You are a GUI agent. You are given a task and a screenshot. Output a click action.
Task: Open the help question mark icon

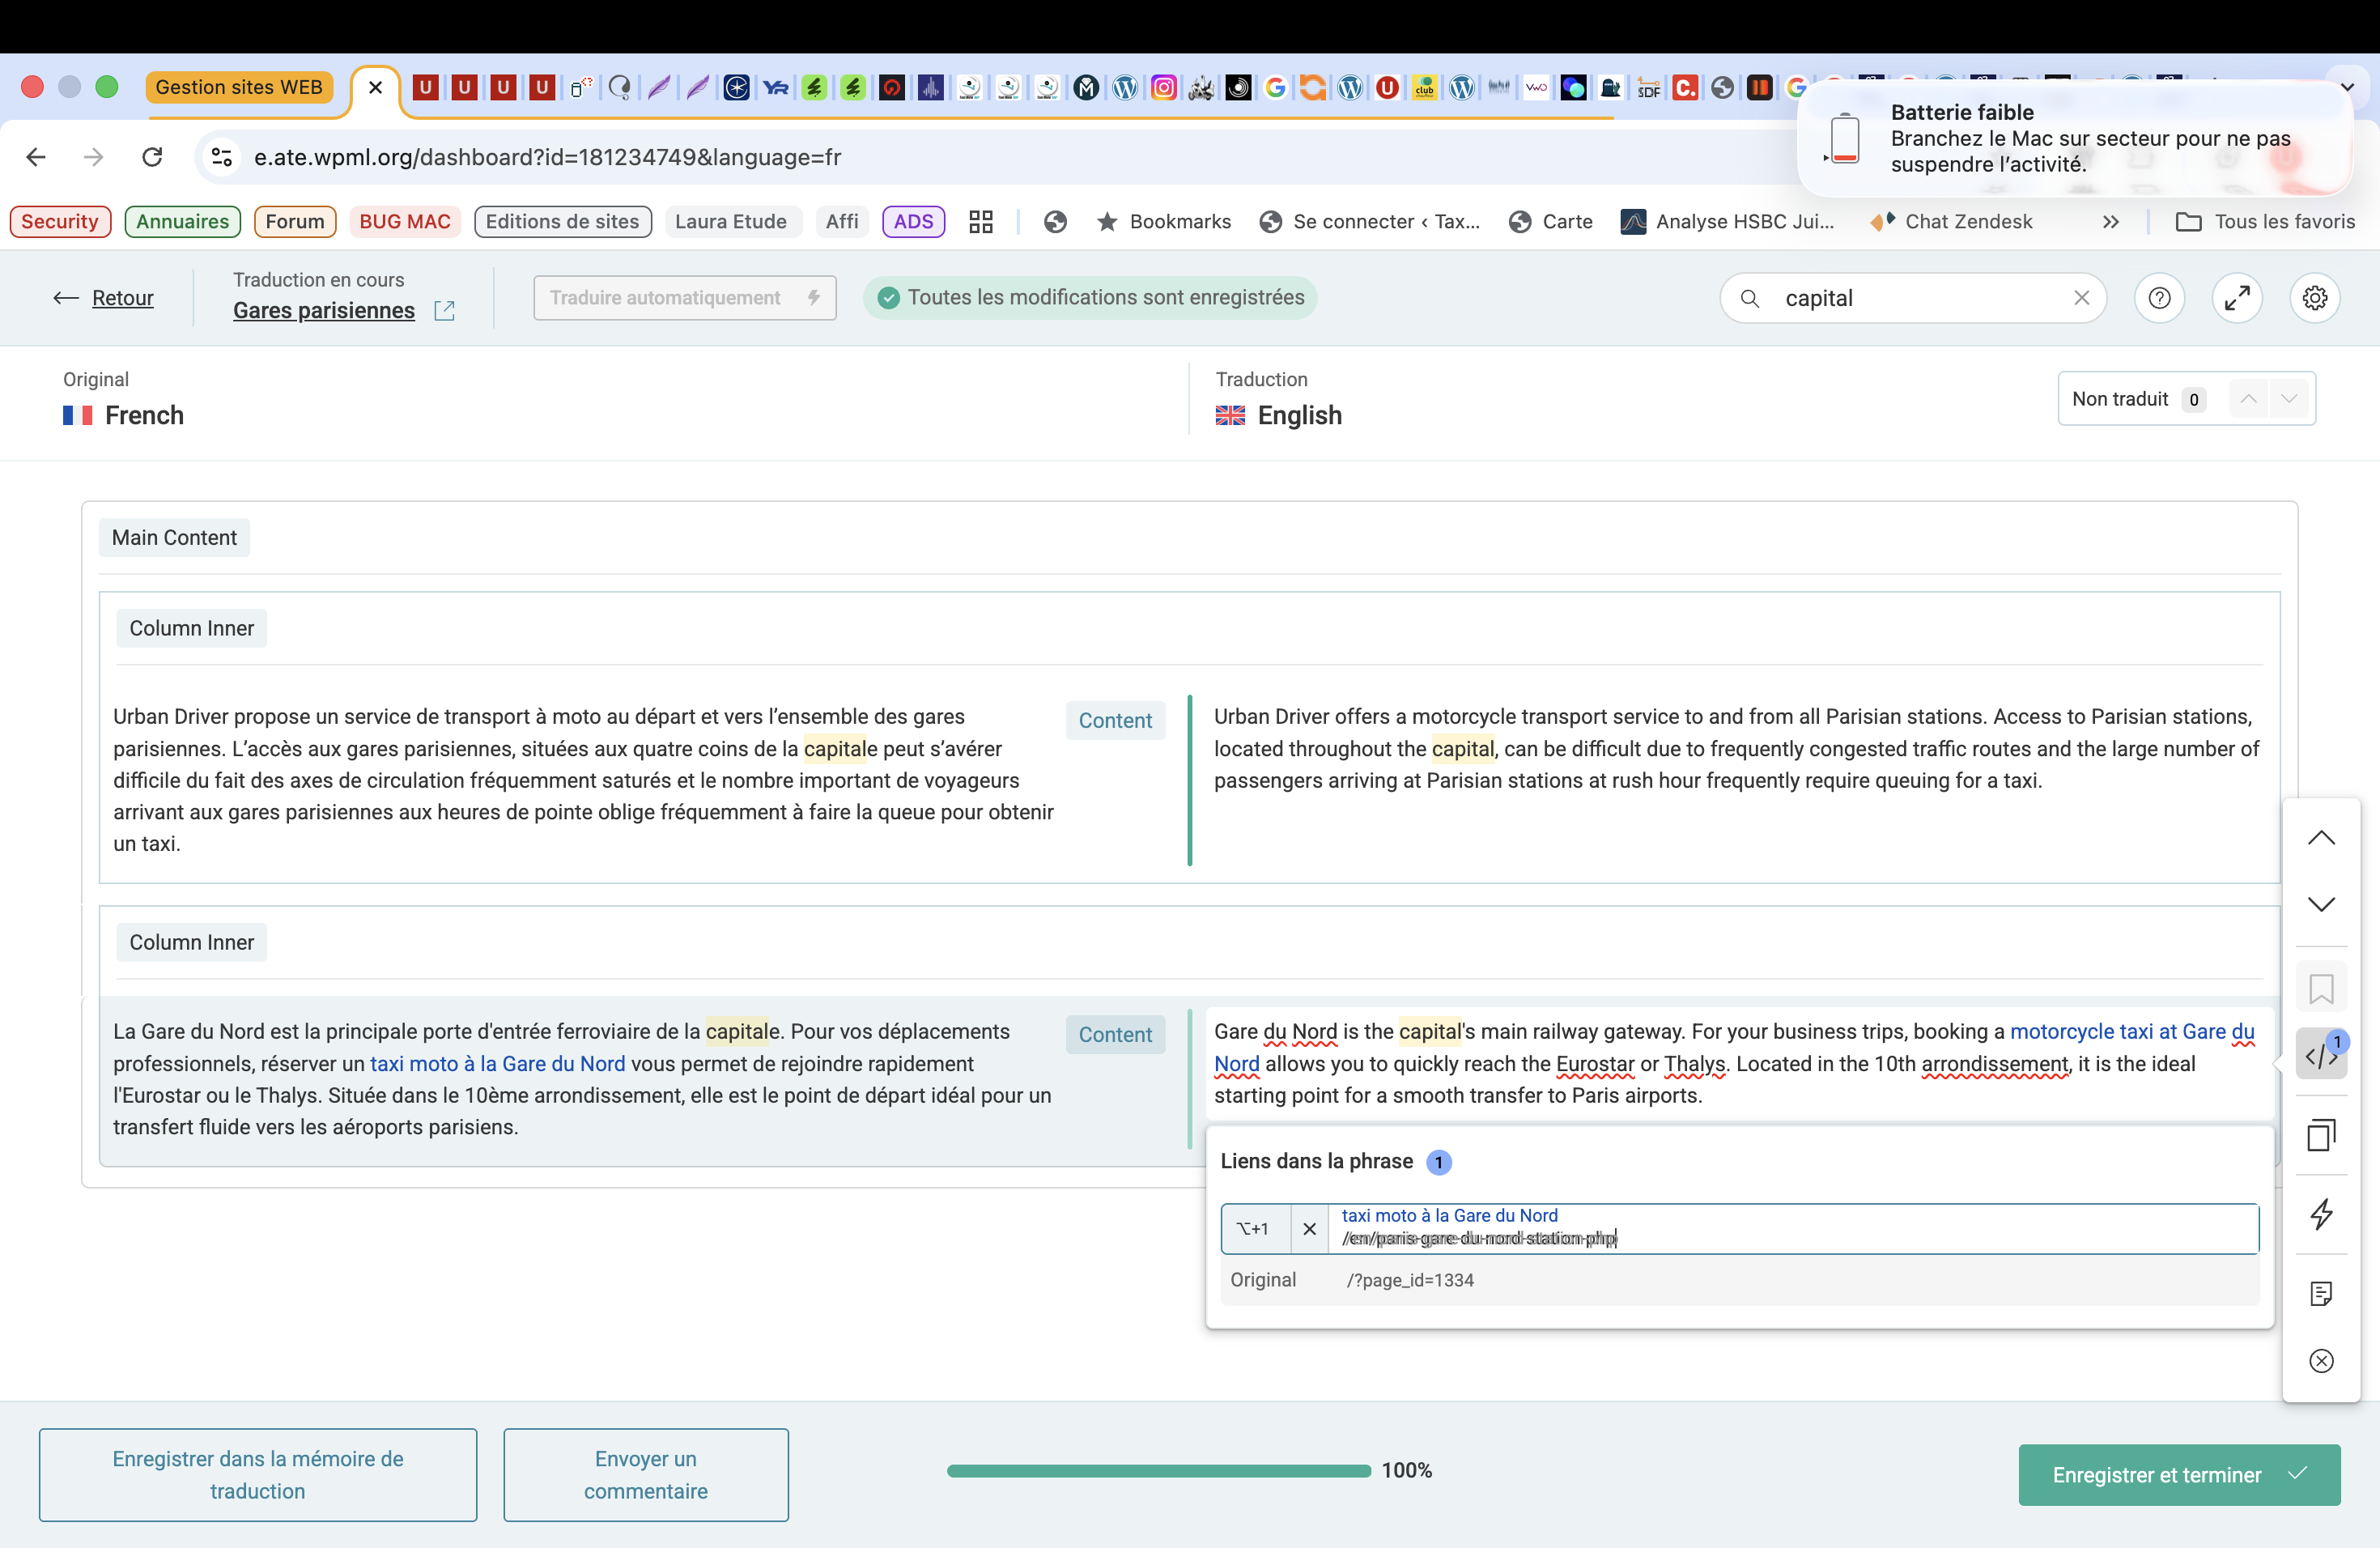coord(2159,298)
